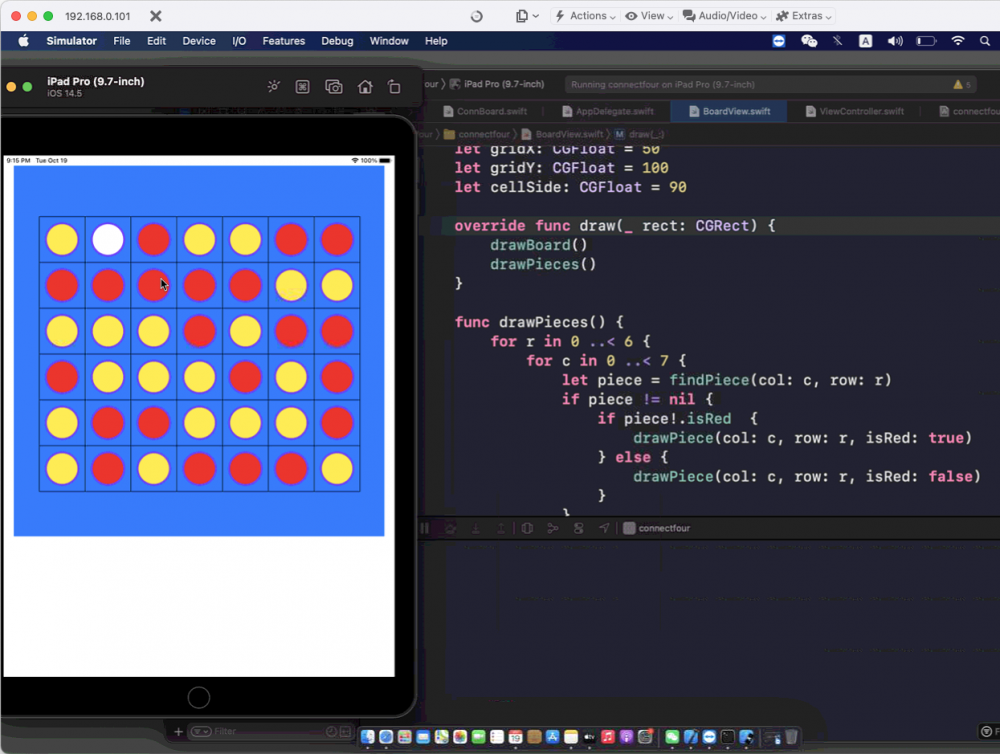Click drawBoard() call in the code
Screen dimensions: 1000x754
click(x=538, y=245)
